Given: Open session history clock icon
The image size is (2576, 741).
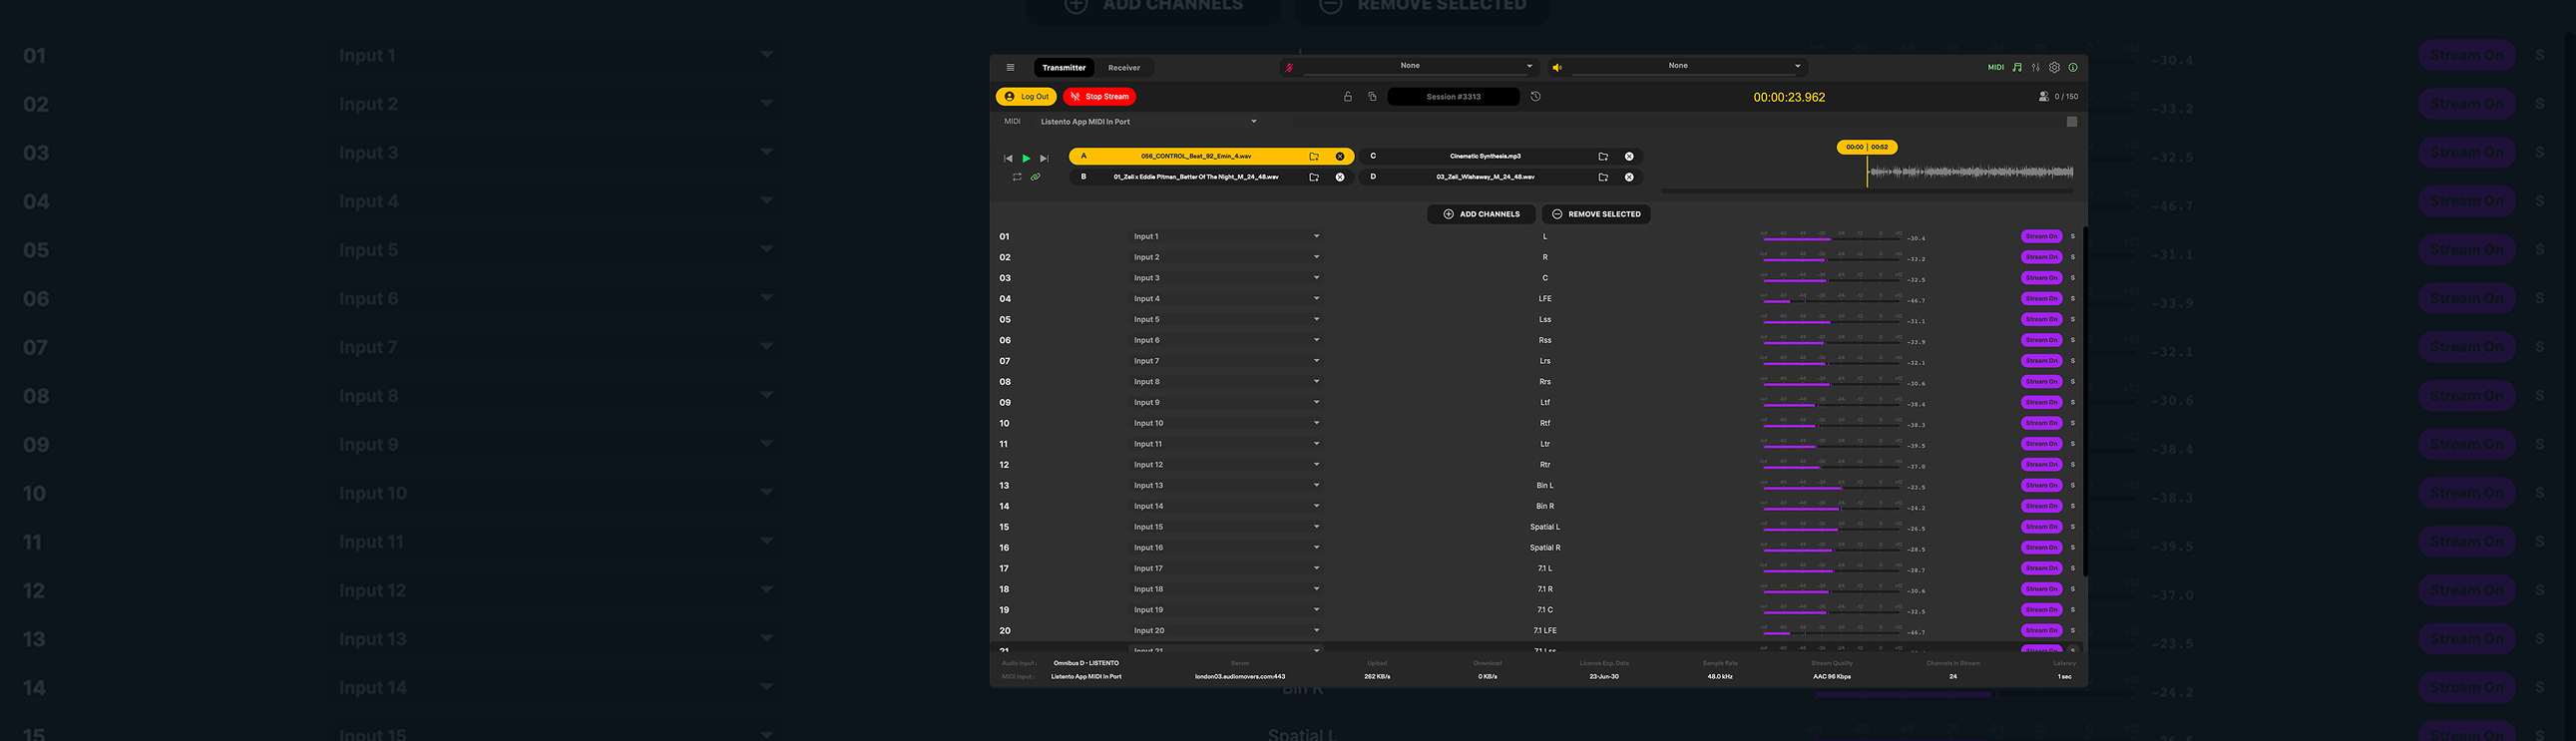Looking at the screenshot, I should pos(1536,97).
